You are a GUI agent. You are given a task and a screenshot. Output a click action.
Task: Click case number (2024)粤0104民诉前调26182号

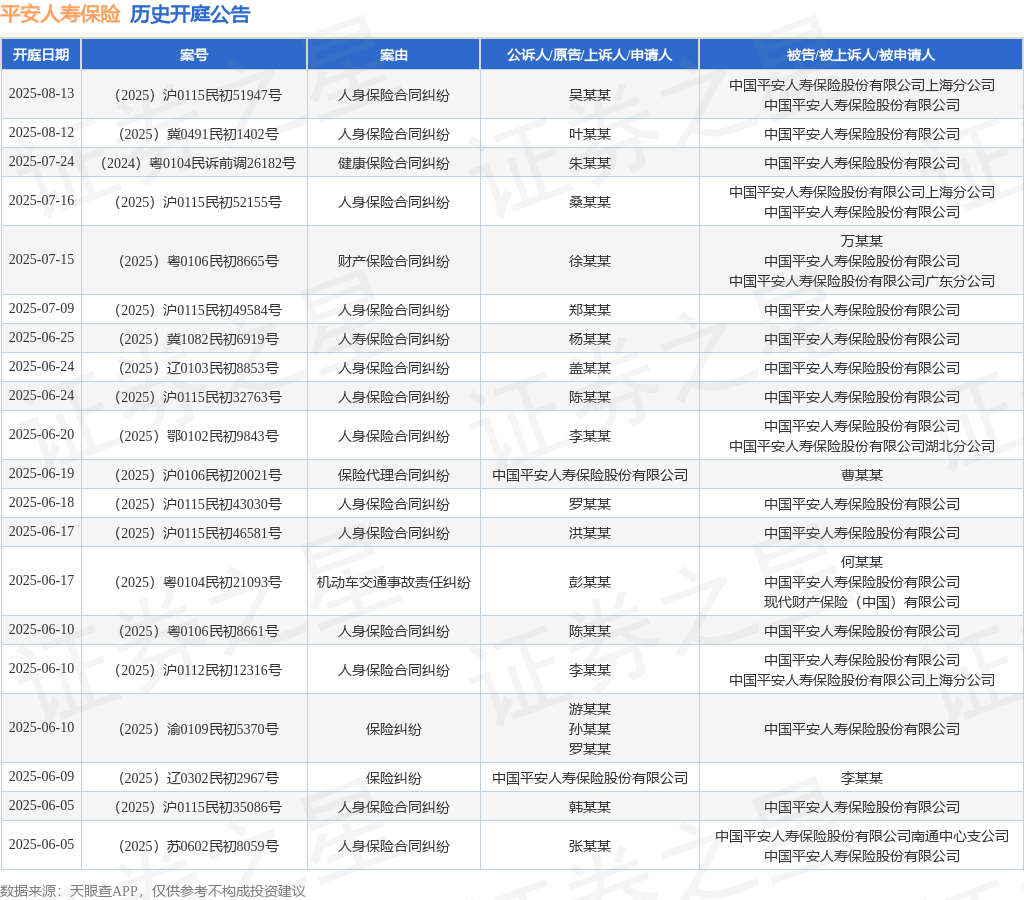point(198,163)
